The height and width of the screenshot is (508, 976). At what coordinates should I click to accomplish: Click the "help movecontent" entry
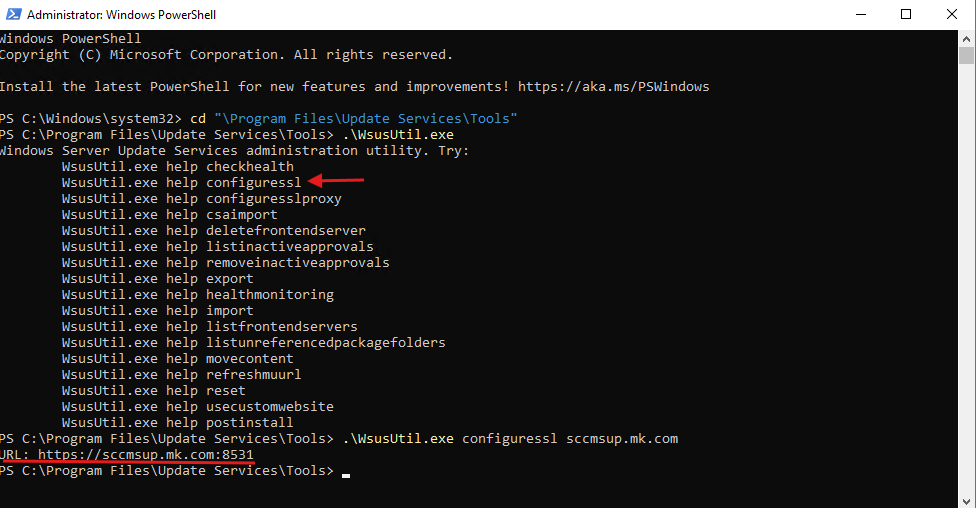point(177,359)
